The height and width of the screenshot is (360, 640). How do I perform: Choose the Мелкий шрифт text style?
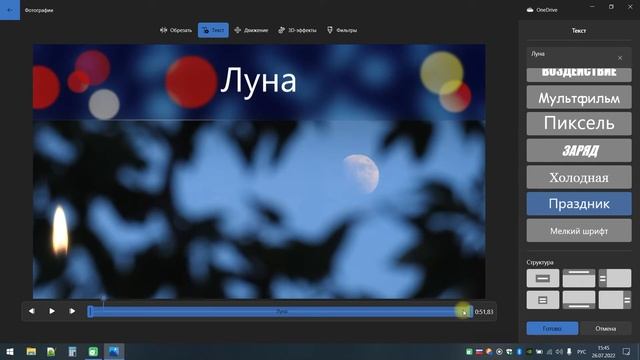(579, 231)
